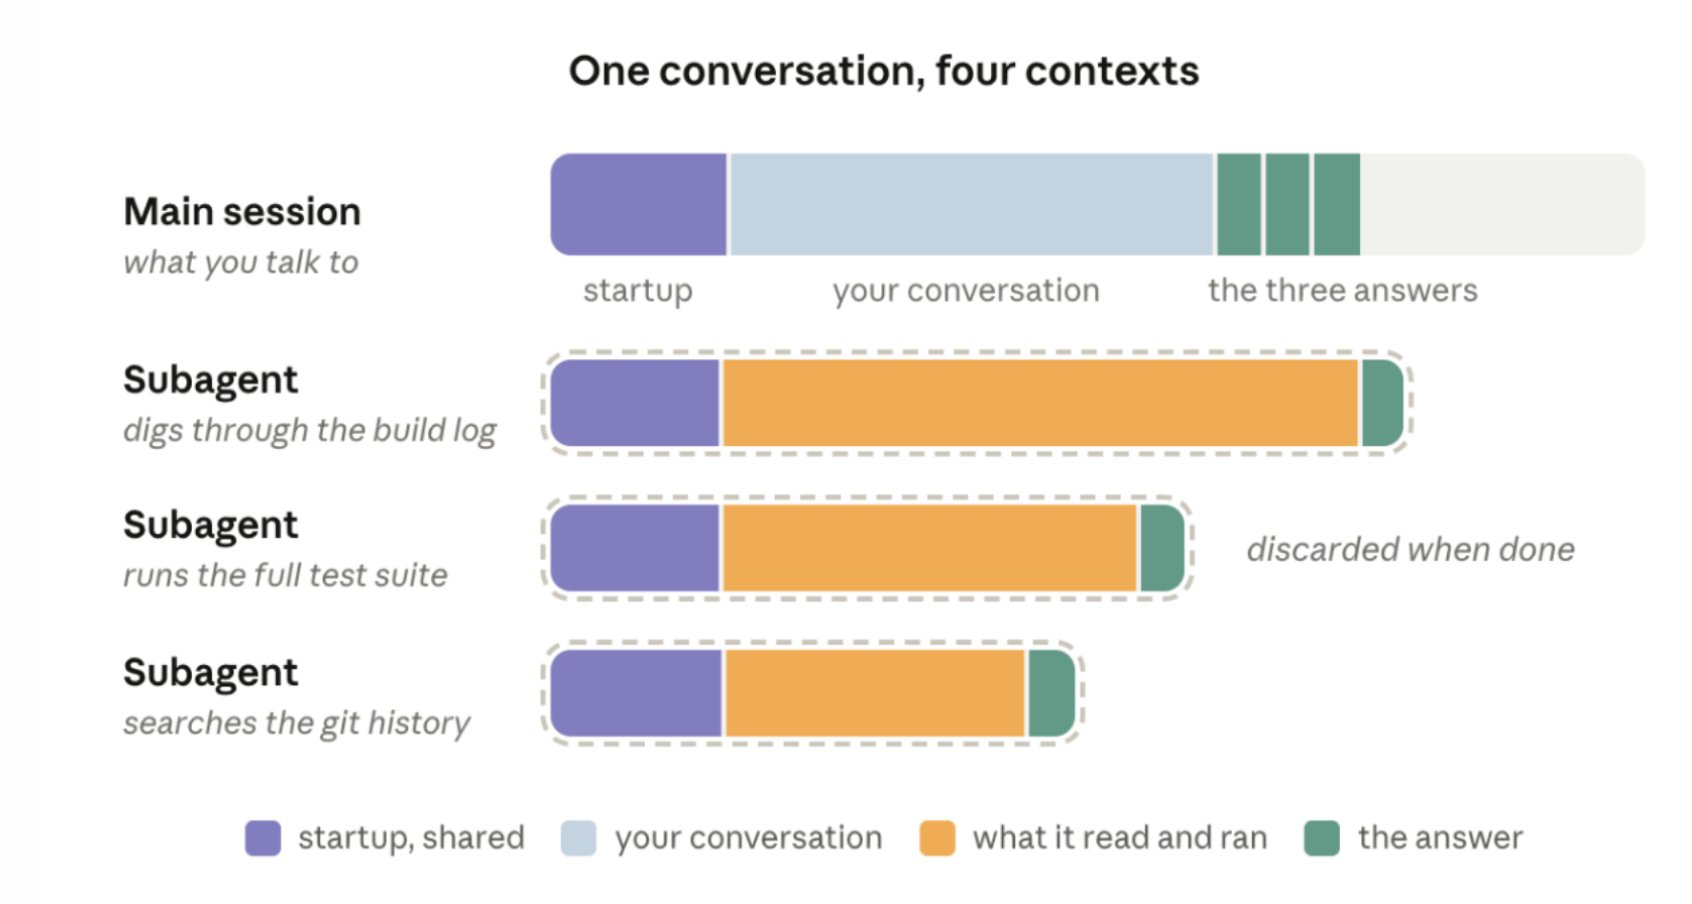
Task: Click the first green answer block in Main session
Action: pyautogui.click(x=1239, y=204)
